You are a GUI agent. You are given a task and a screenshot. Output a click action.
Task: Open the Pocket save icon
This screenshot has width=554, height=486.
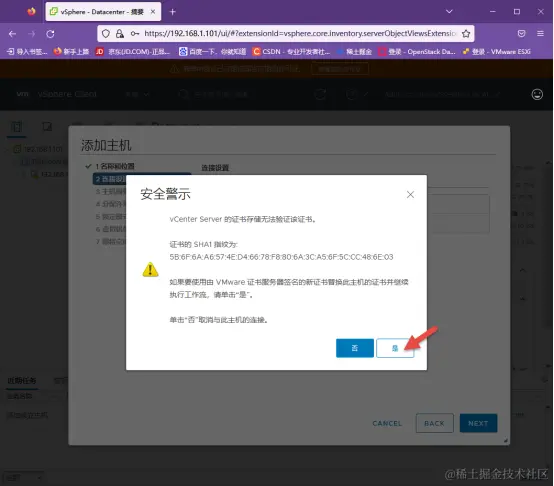click(x=521, y=34)
